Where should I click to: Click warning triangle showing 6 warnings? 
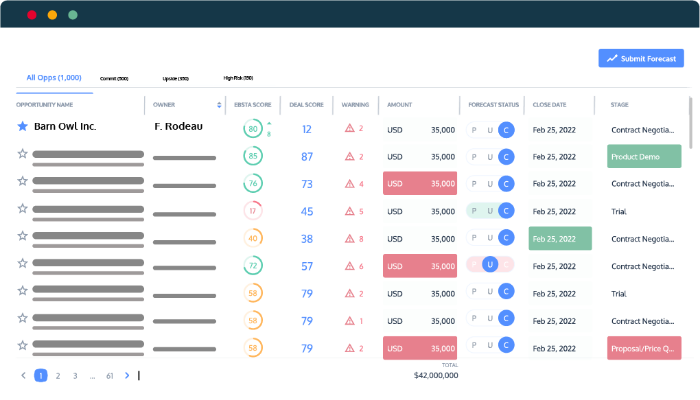[x=350, y=266]
